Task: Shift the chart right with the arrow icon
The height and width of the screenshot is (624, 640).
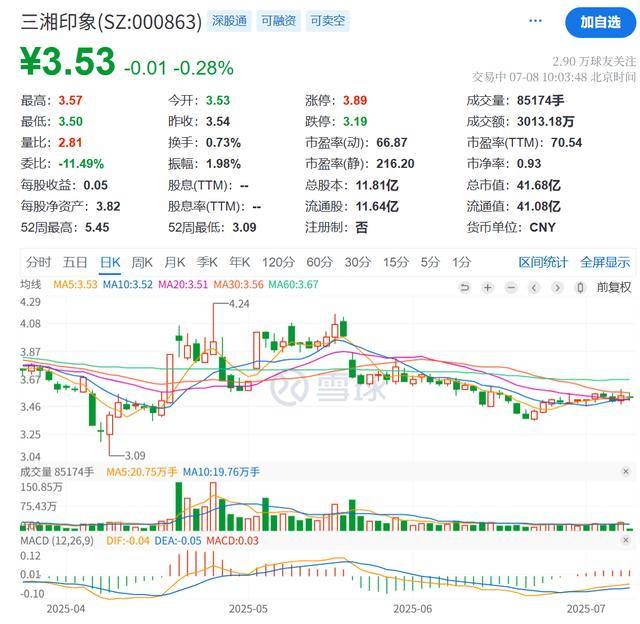Action: coord(557,288)
